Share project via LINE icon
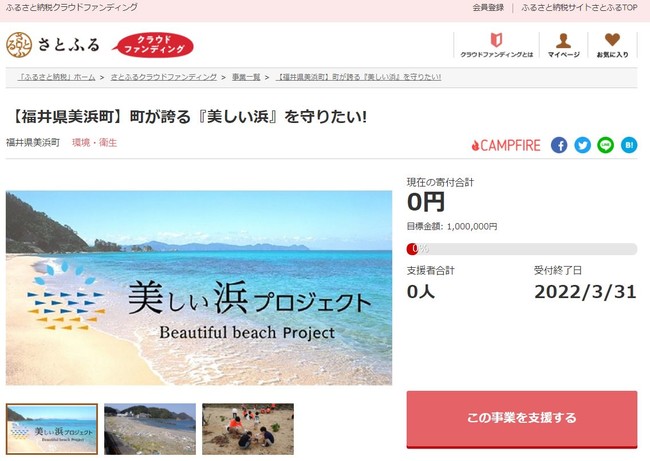650x461 pixels. 606,145
